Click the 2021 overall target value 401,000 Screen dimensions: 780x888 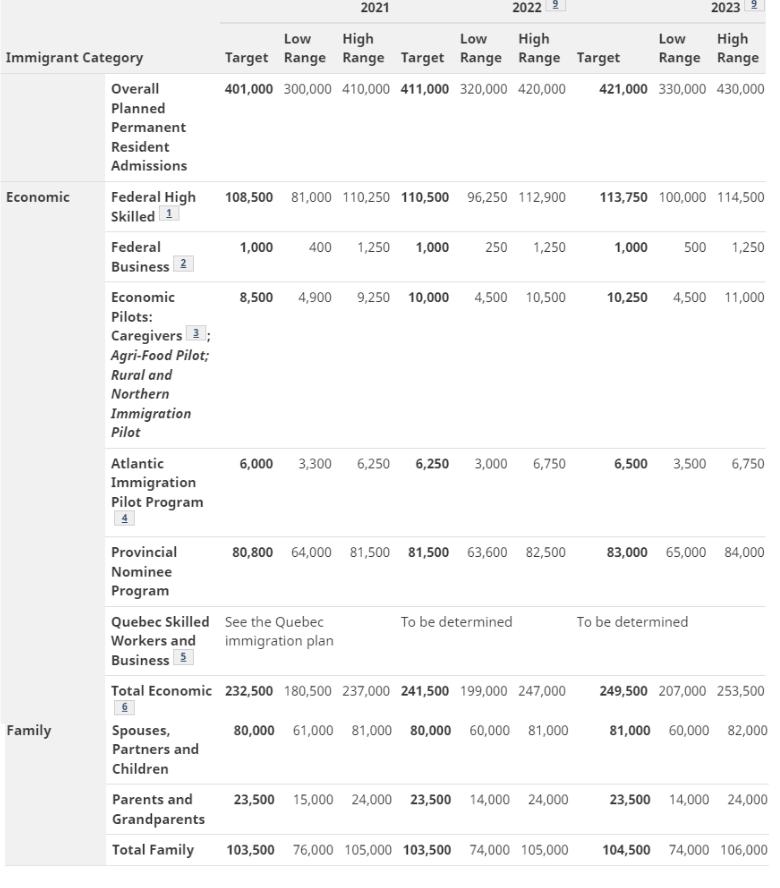coord(249,89)
